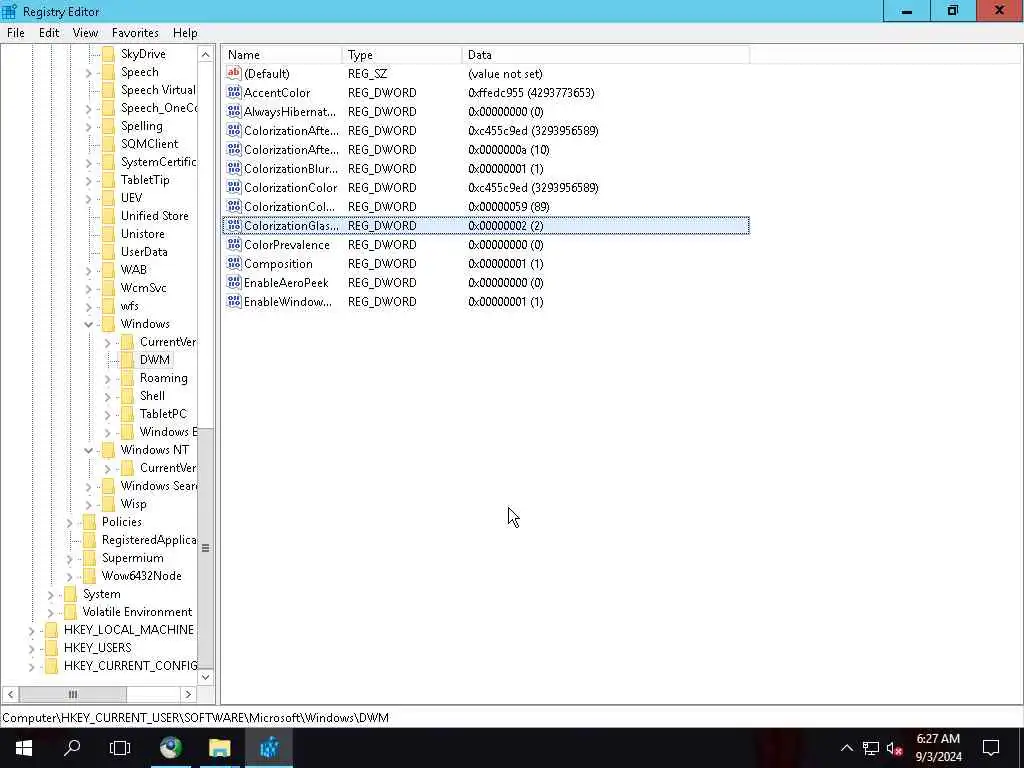1024x768 pixels.
Task: Expand HKEY_CURRENT_CONFIG hive
Action: tap(31, 666)
